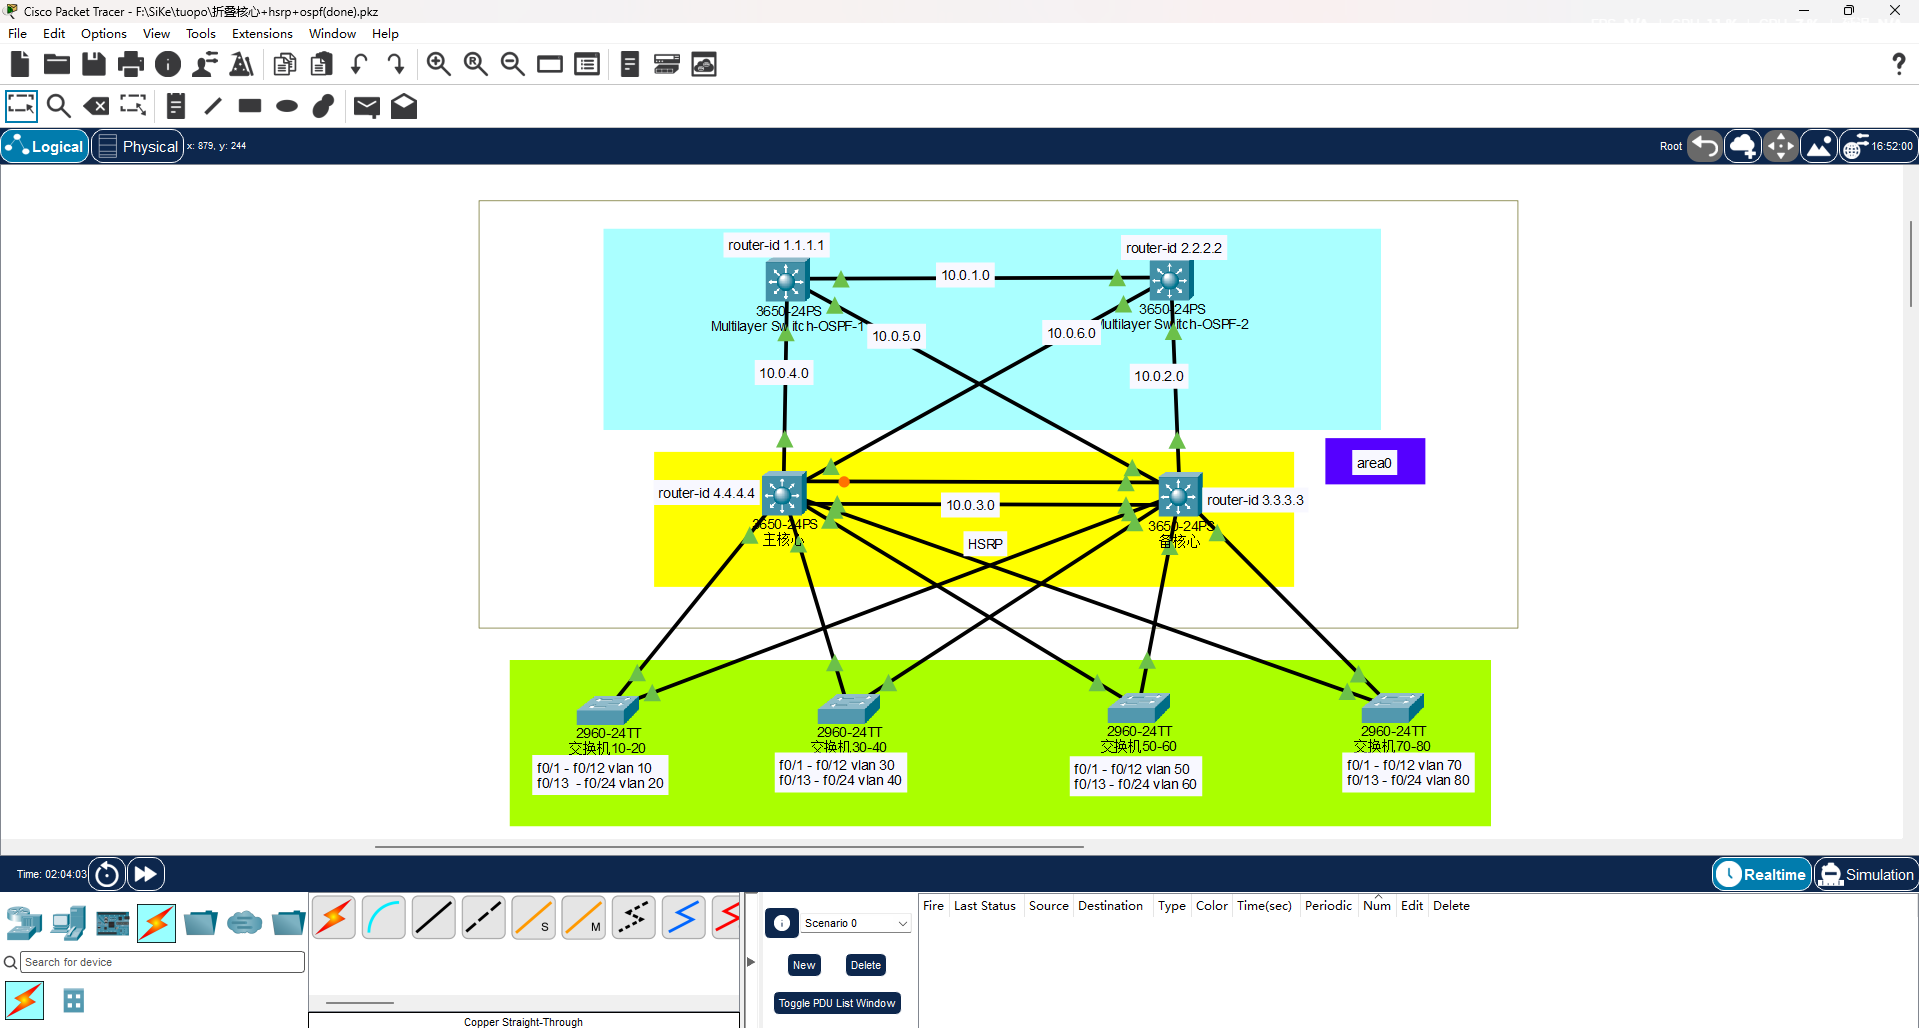The width and height of the screenshot is (1919, 1028).
Task: Add a complex PDU open envelope
Action: tap(404, 106)
